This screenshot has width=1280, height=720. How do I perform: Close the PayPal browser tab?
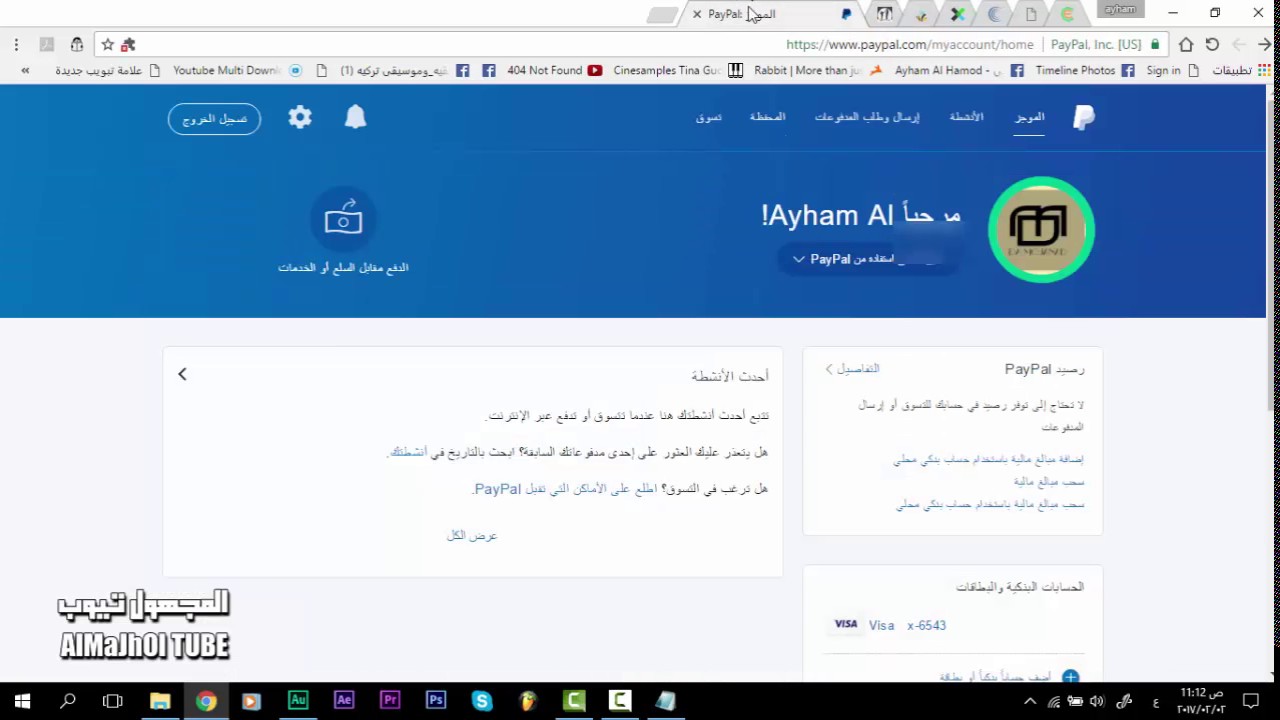pos(697,14)
